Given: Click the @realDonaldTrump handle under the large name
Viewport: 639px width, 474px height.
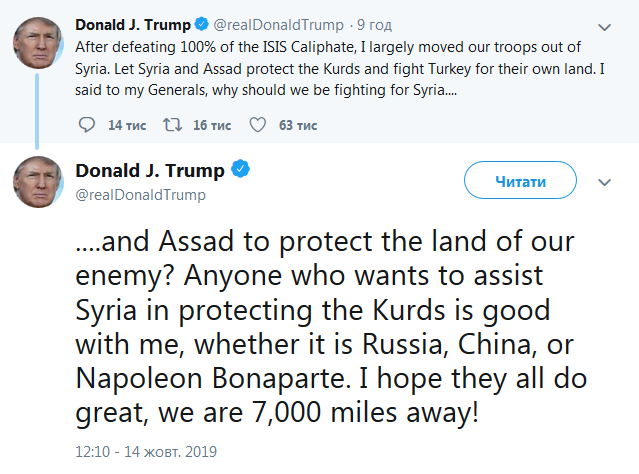Looking at the screenshot, I should tap(141, 195).
